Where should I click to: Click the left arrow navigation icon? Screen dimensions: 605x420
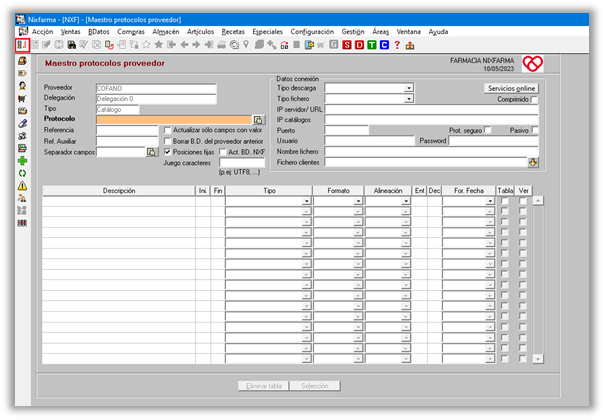pyautogui.click(x=184, y=45)
